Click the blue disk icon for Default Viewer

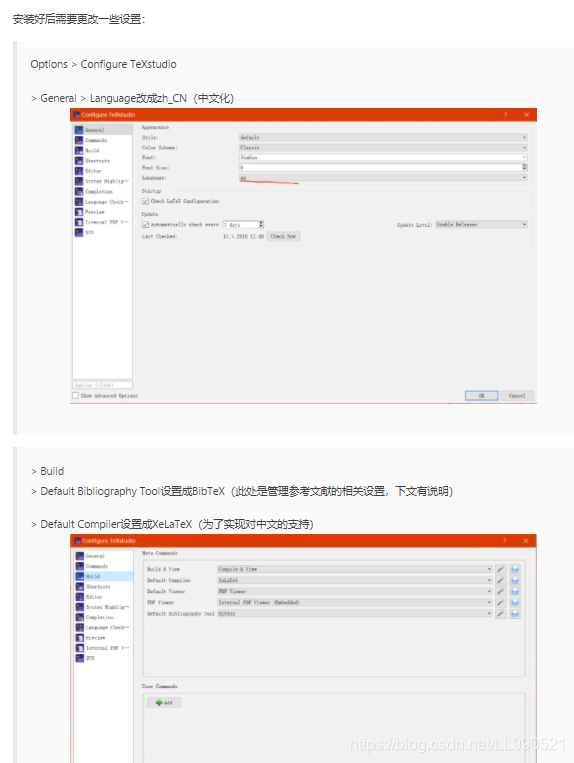click(515, 591)
